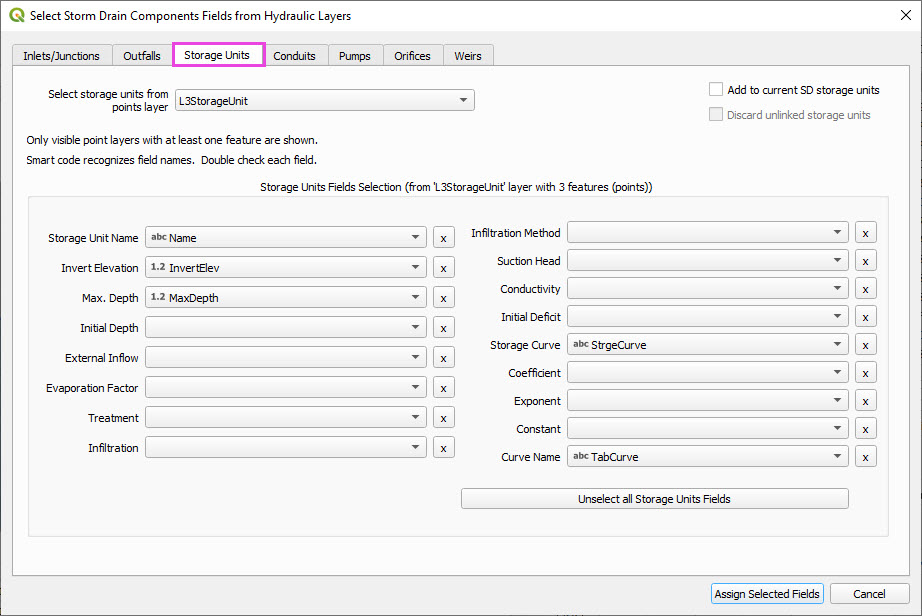Toggle Discard unlinked storage units checkbox
Image resolution: width=922 pixels, height=616 pixels.
point(716,115)
